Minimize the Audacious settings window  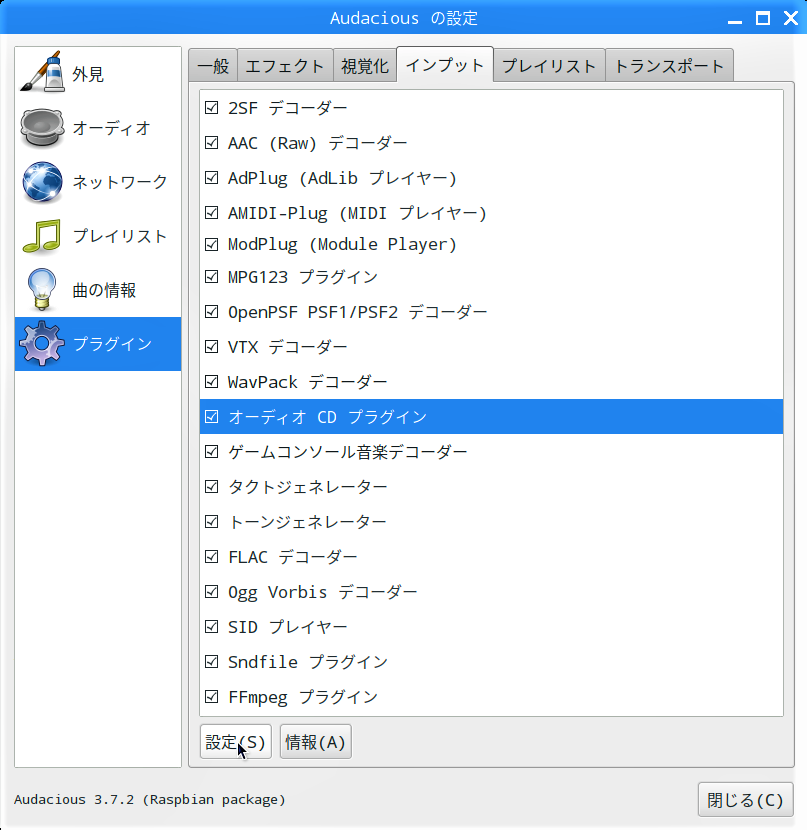(x=738, y=18)
